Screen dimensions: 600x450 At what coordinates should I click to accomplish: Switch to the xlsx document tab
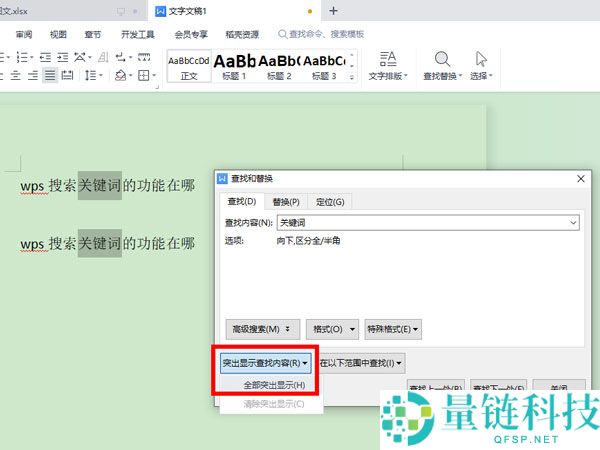coord(73,11)
